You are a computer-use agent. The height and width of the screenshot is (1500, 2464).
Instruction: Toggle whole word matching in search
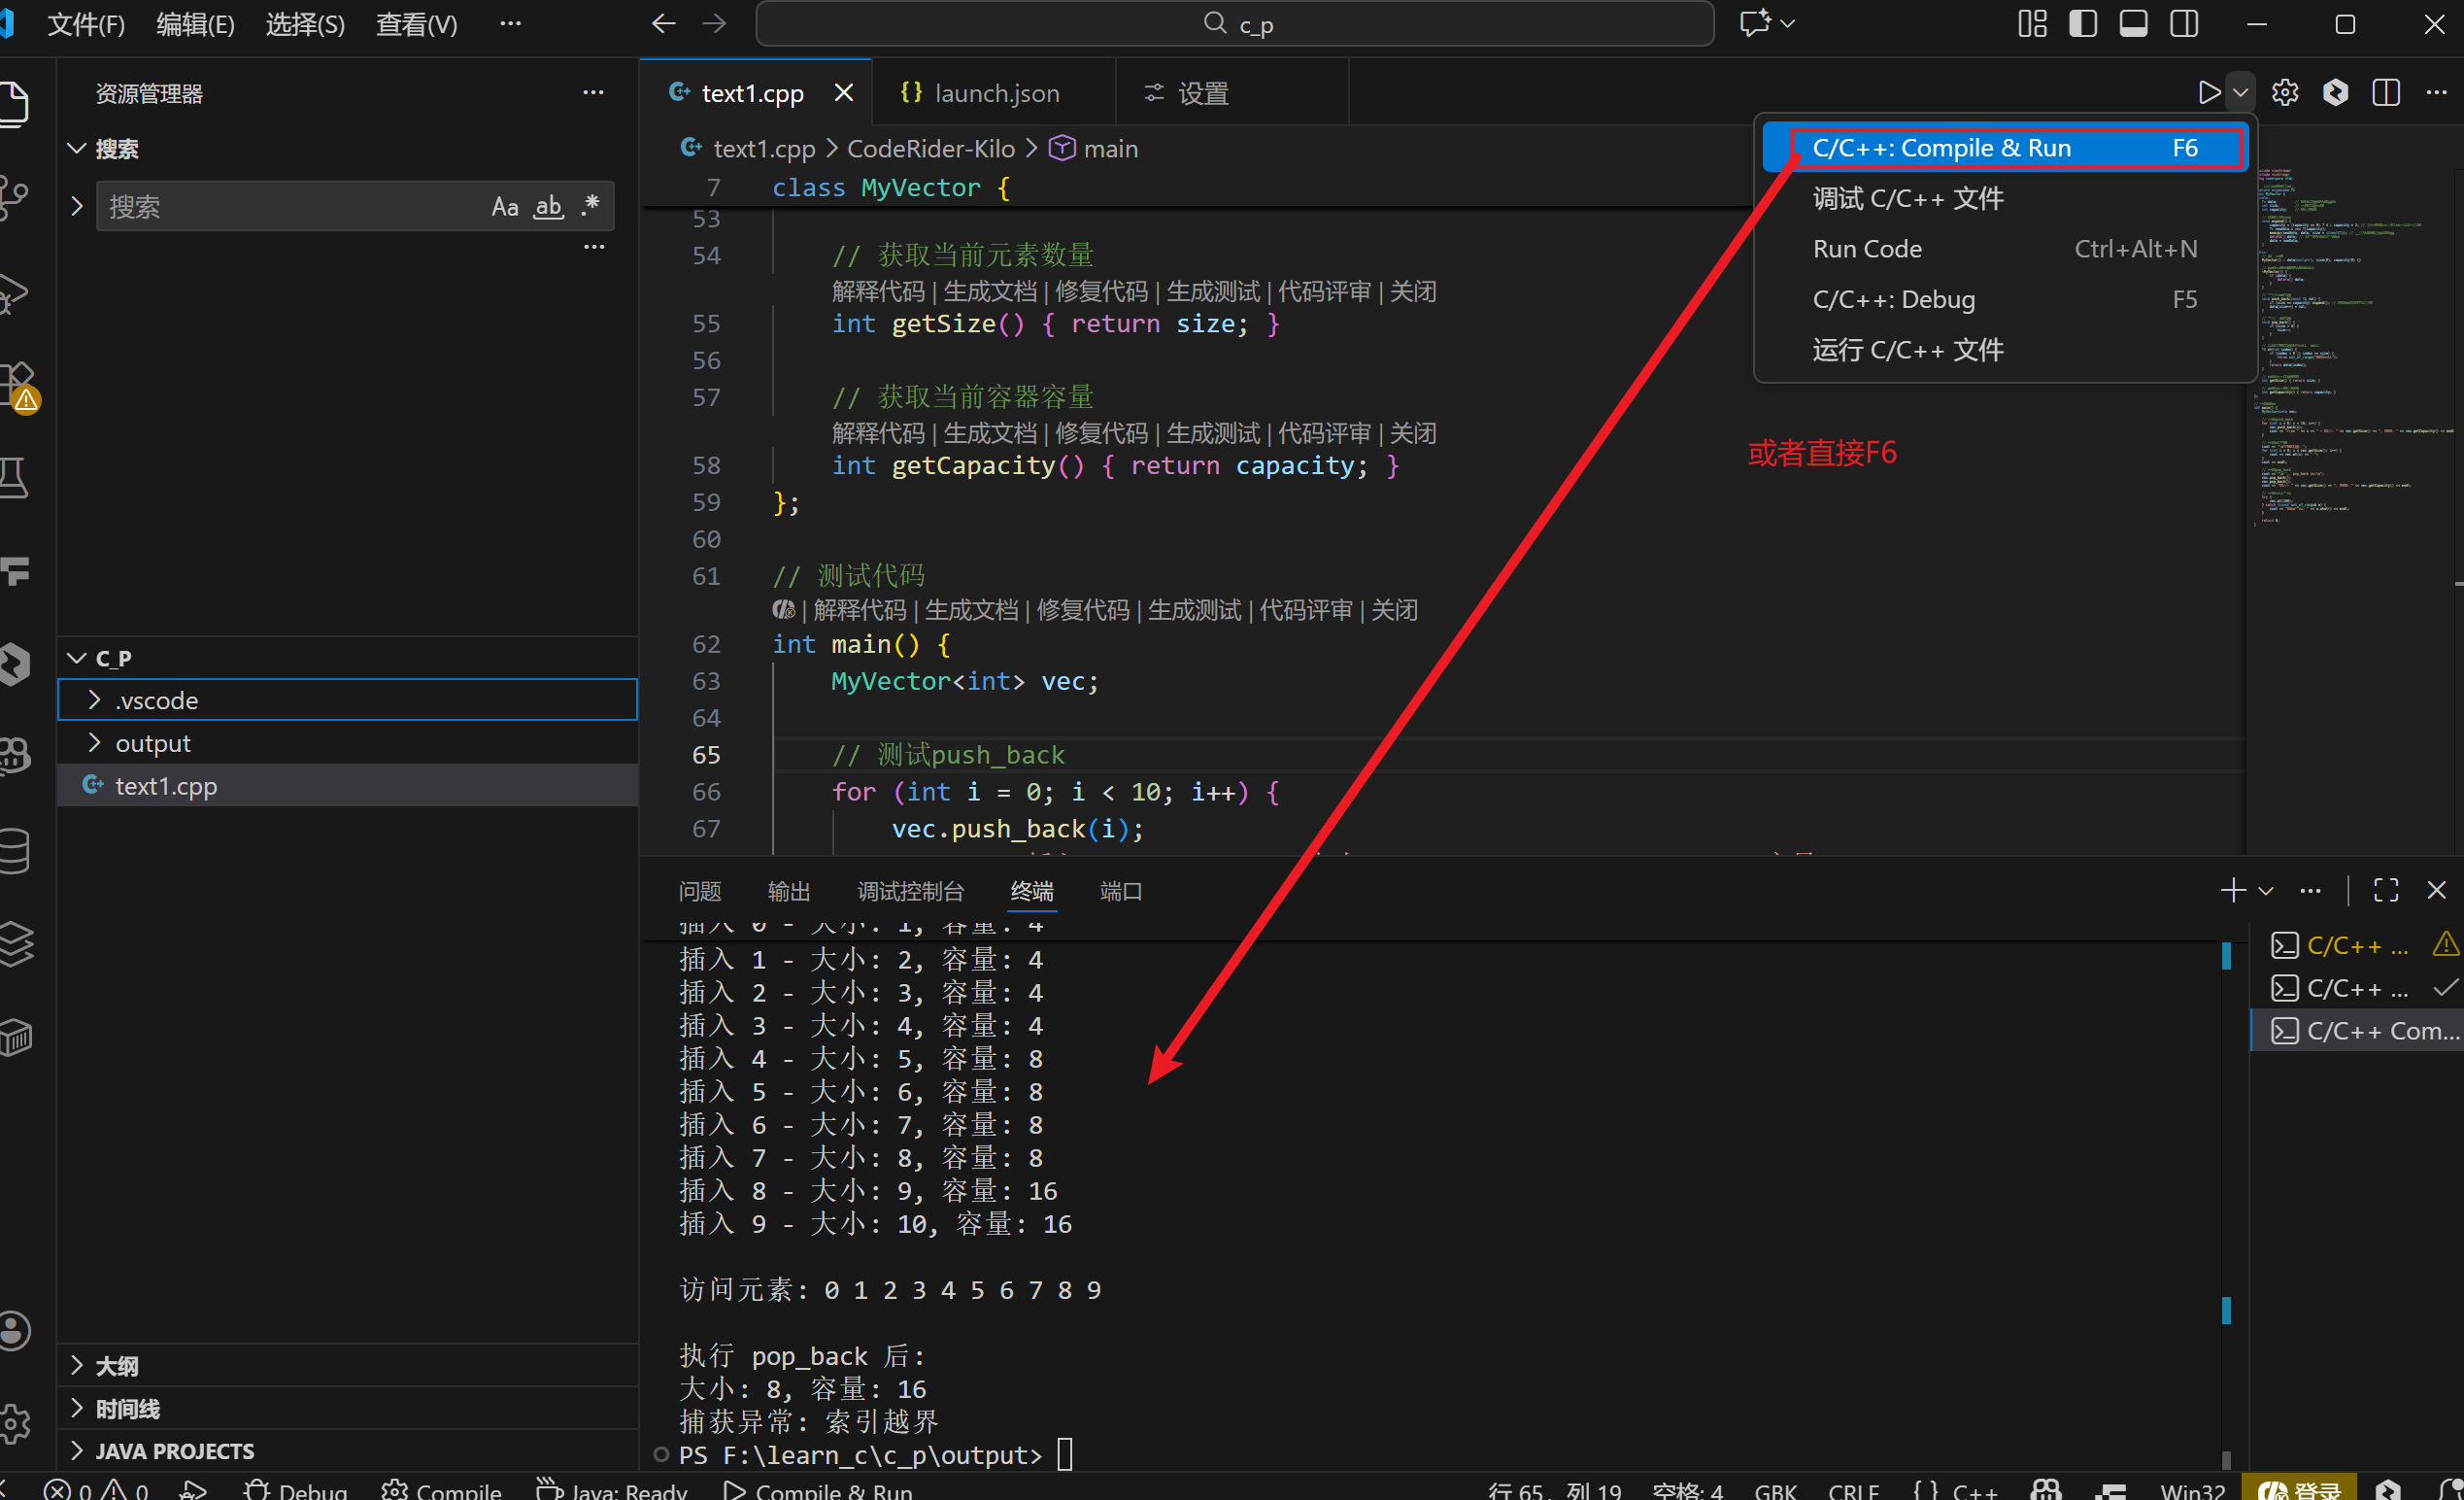point(548,207)
